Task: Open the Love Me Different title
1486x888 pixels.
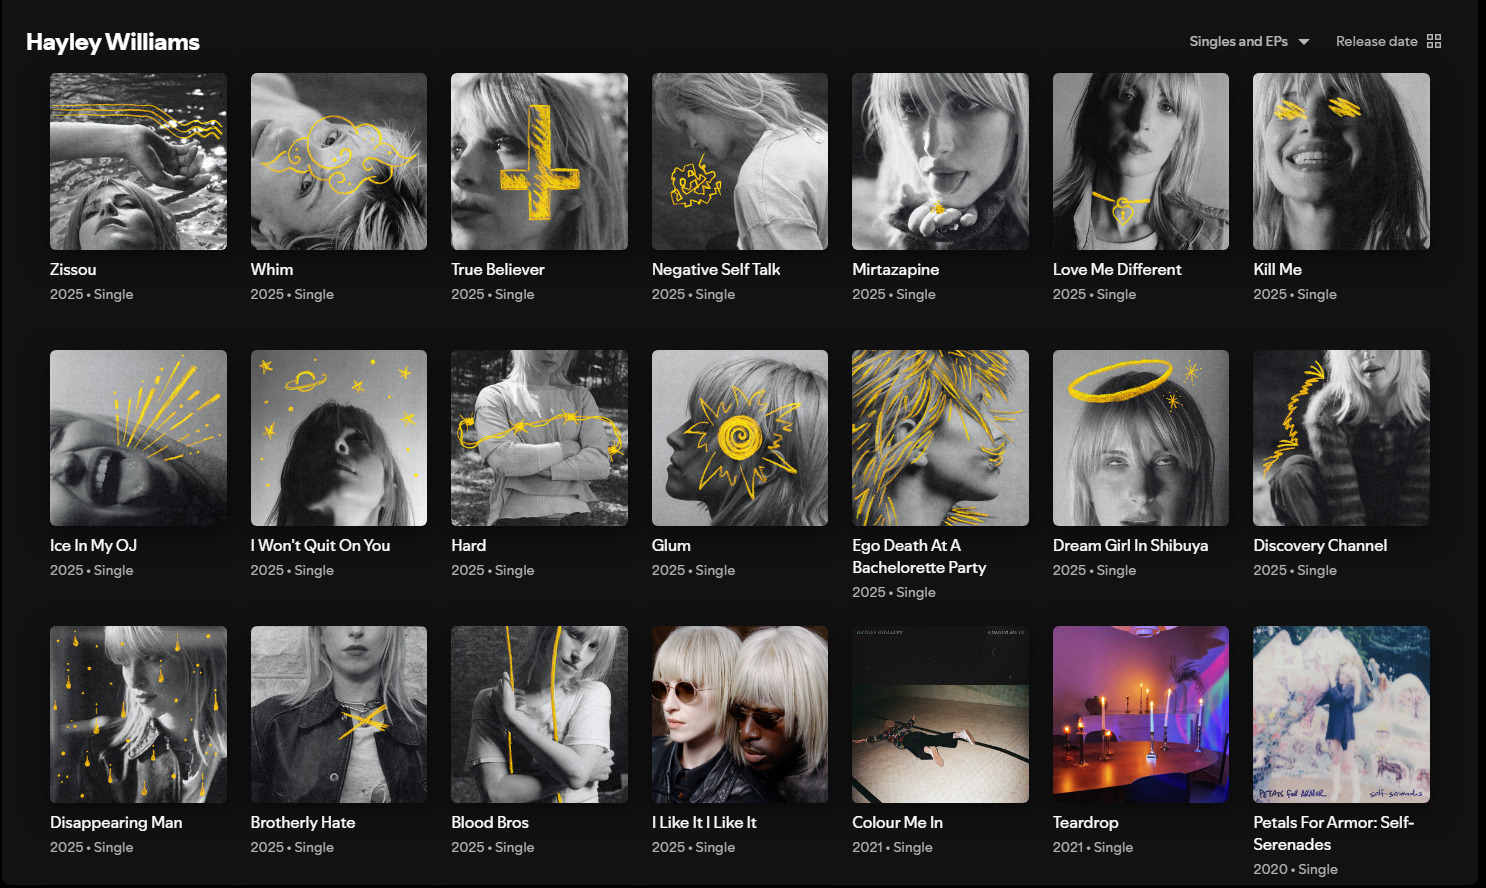Action: point(1117,269)
